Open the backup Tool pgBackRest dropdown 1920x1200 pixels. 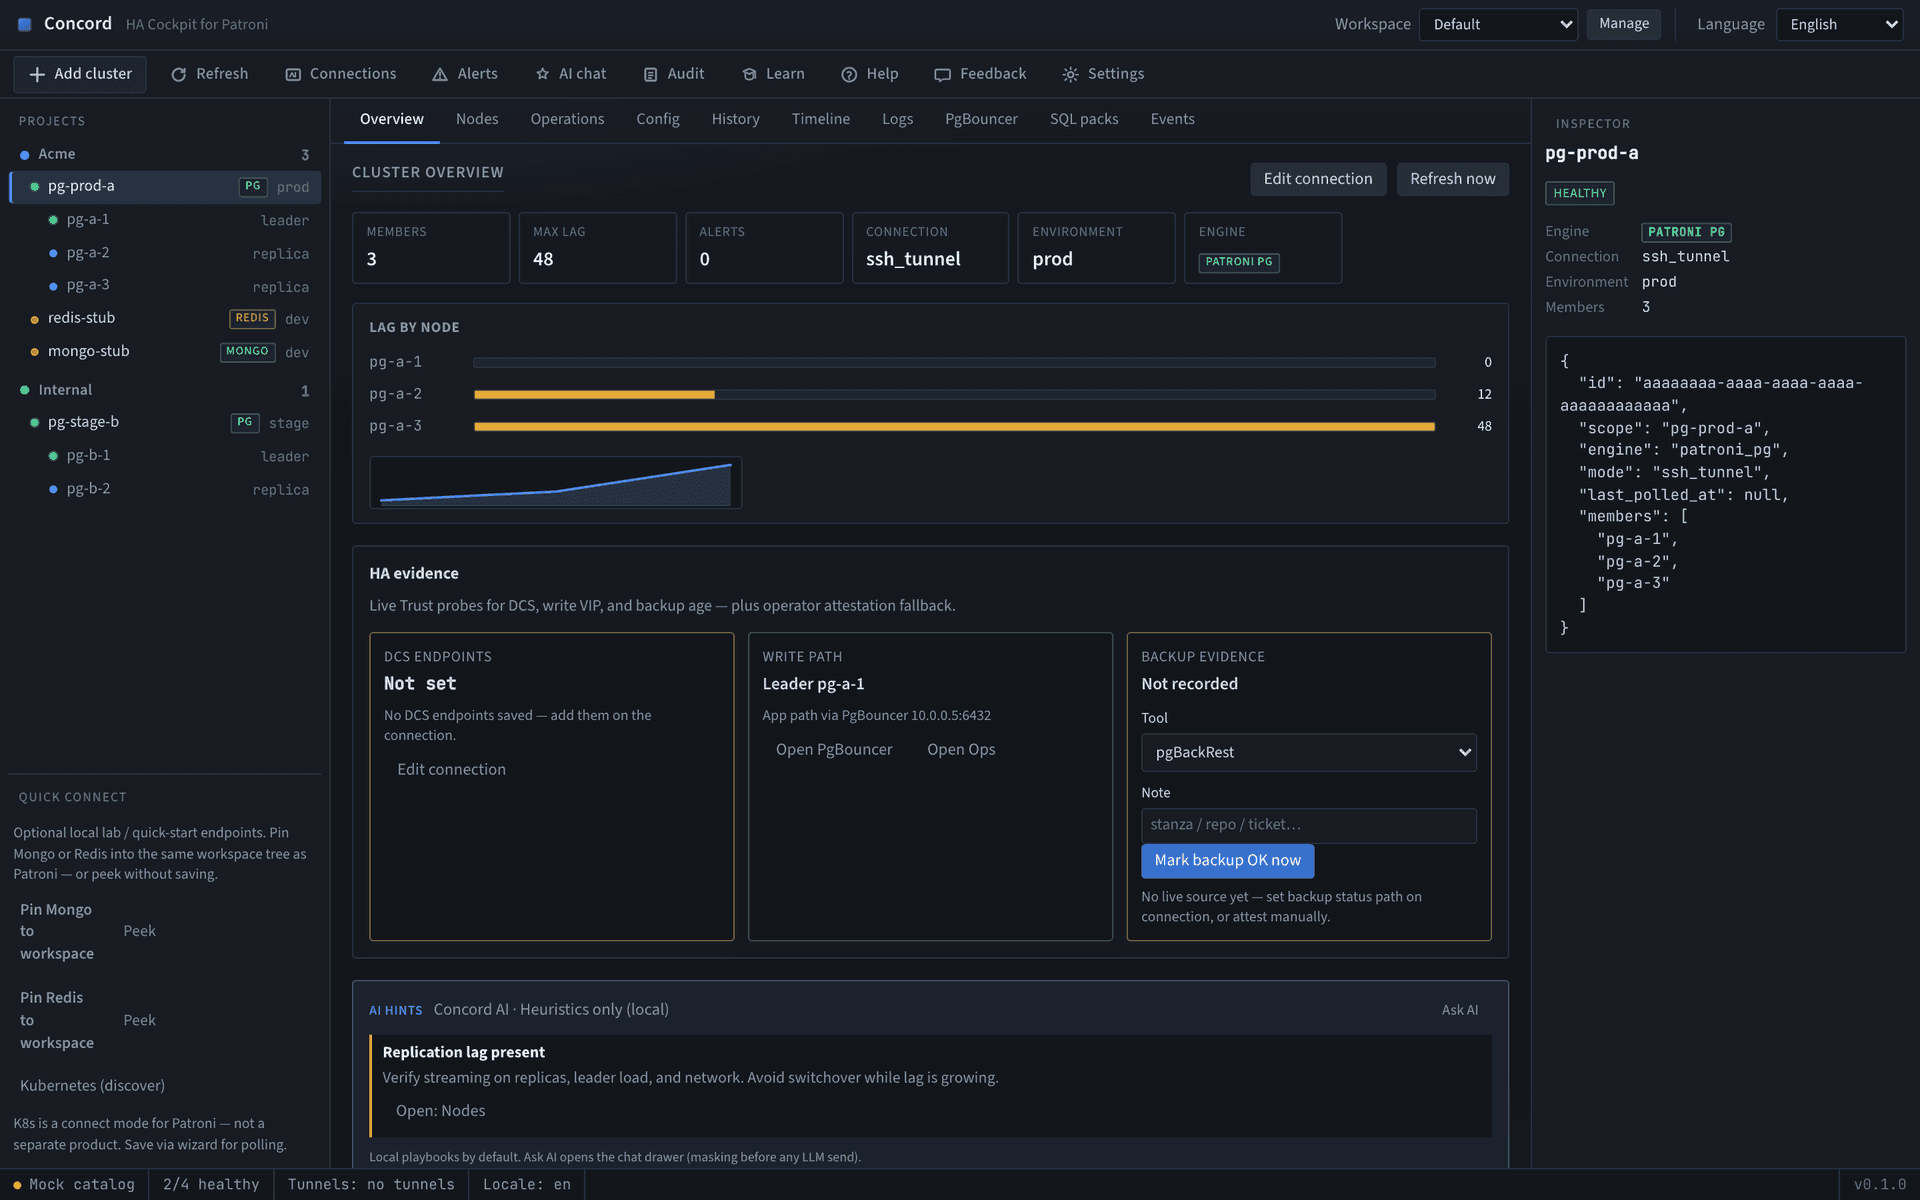tap(1308, 752)
